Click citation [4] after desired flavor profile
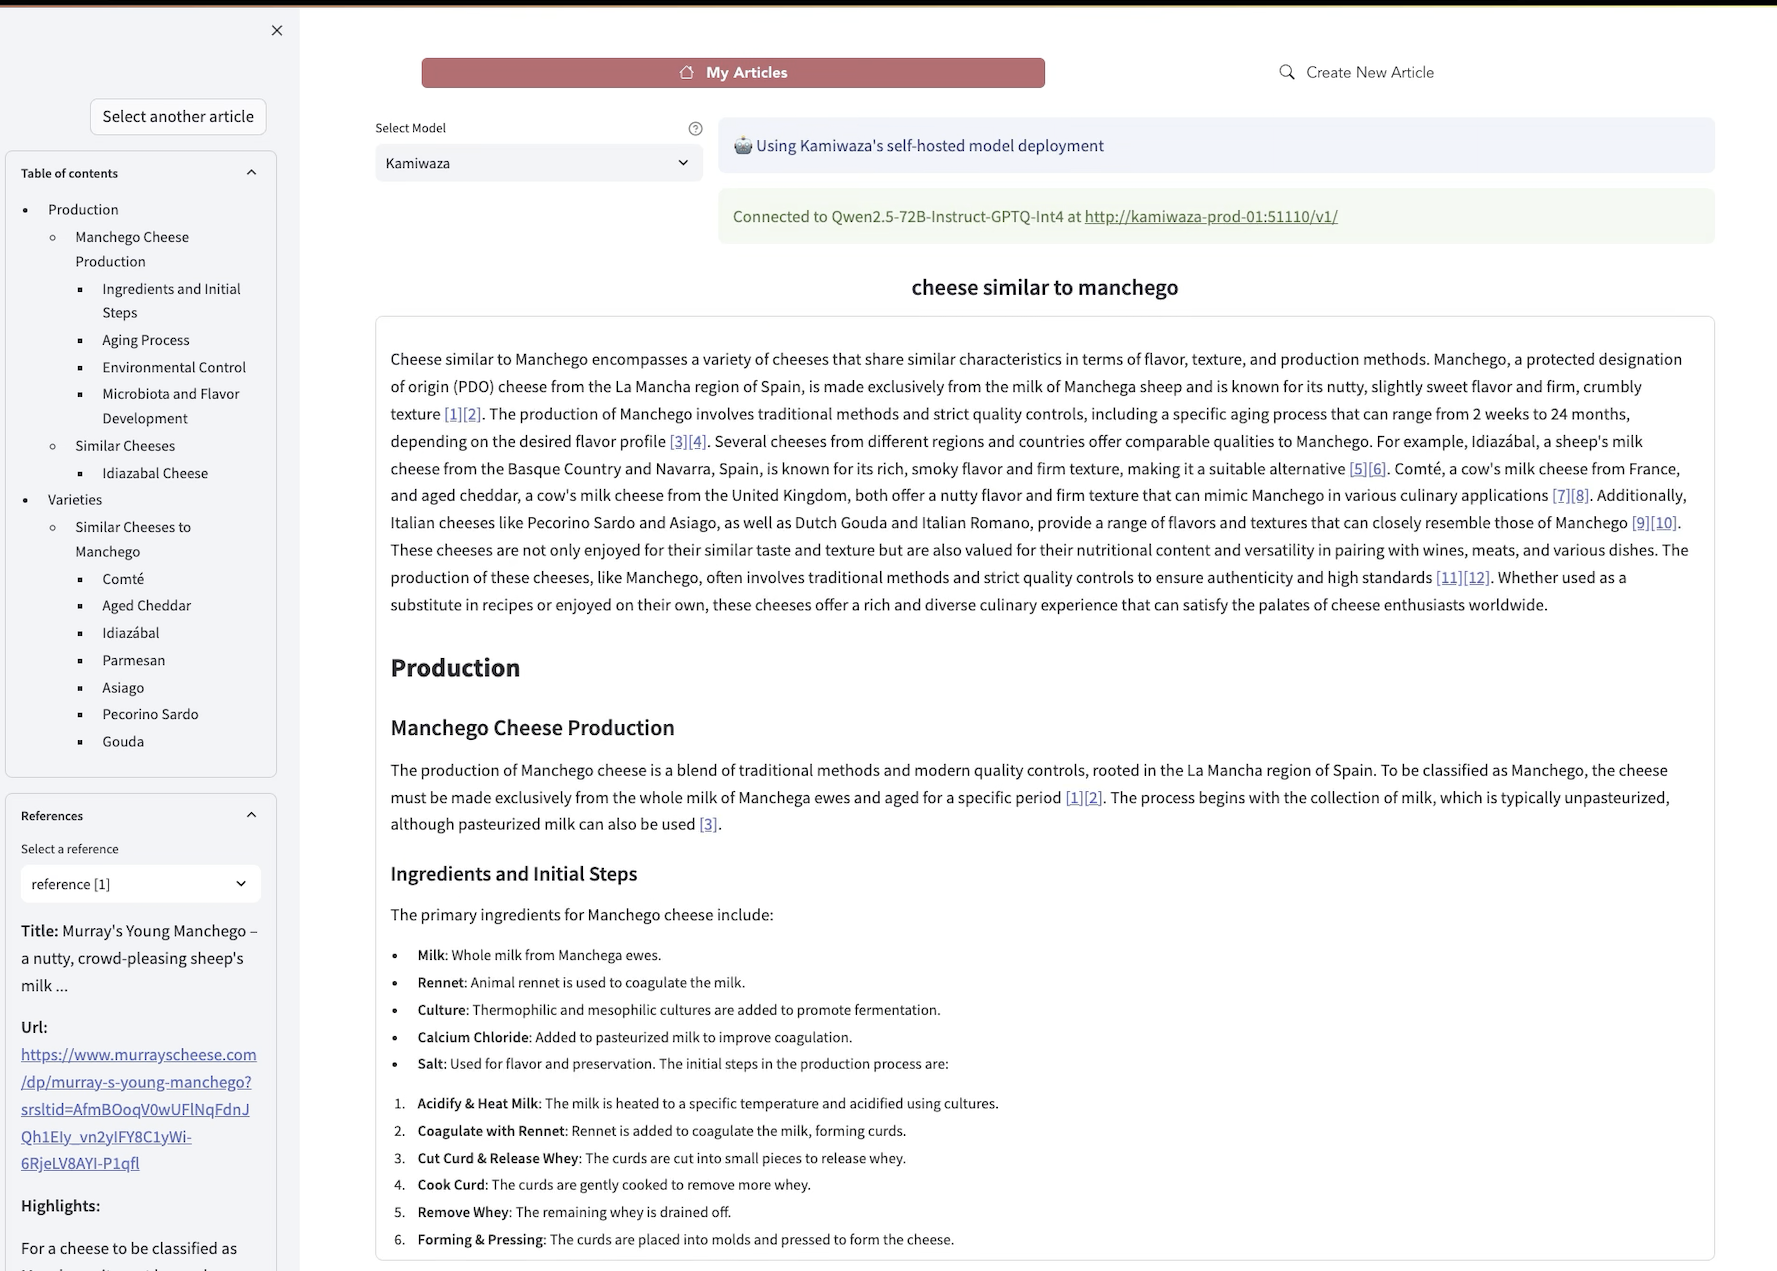 pyautogui.click(x=698, y=442)
